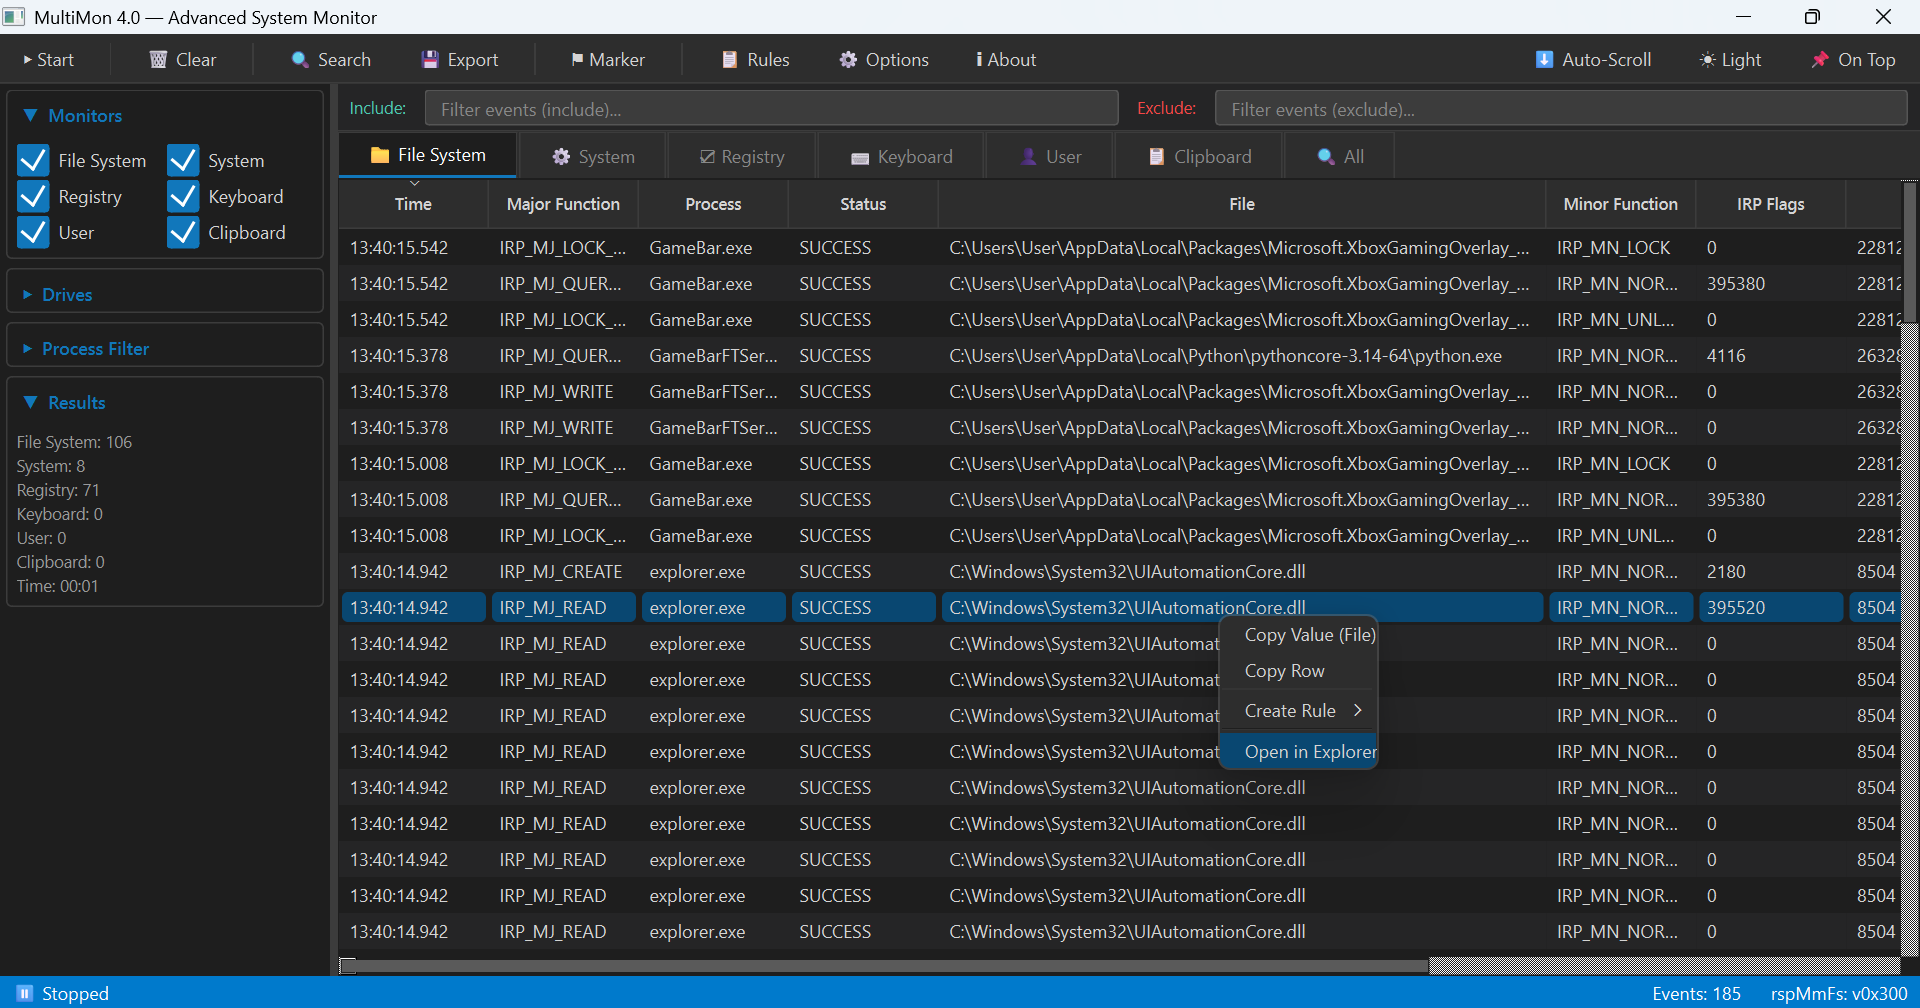Collapse the Monitors panel

[x=30, y=116]
